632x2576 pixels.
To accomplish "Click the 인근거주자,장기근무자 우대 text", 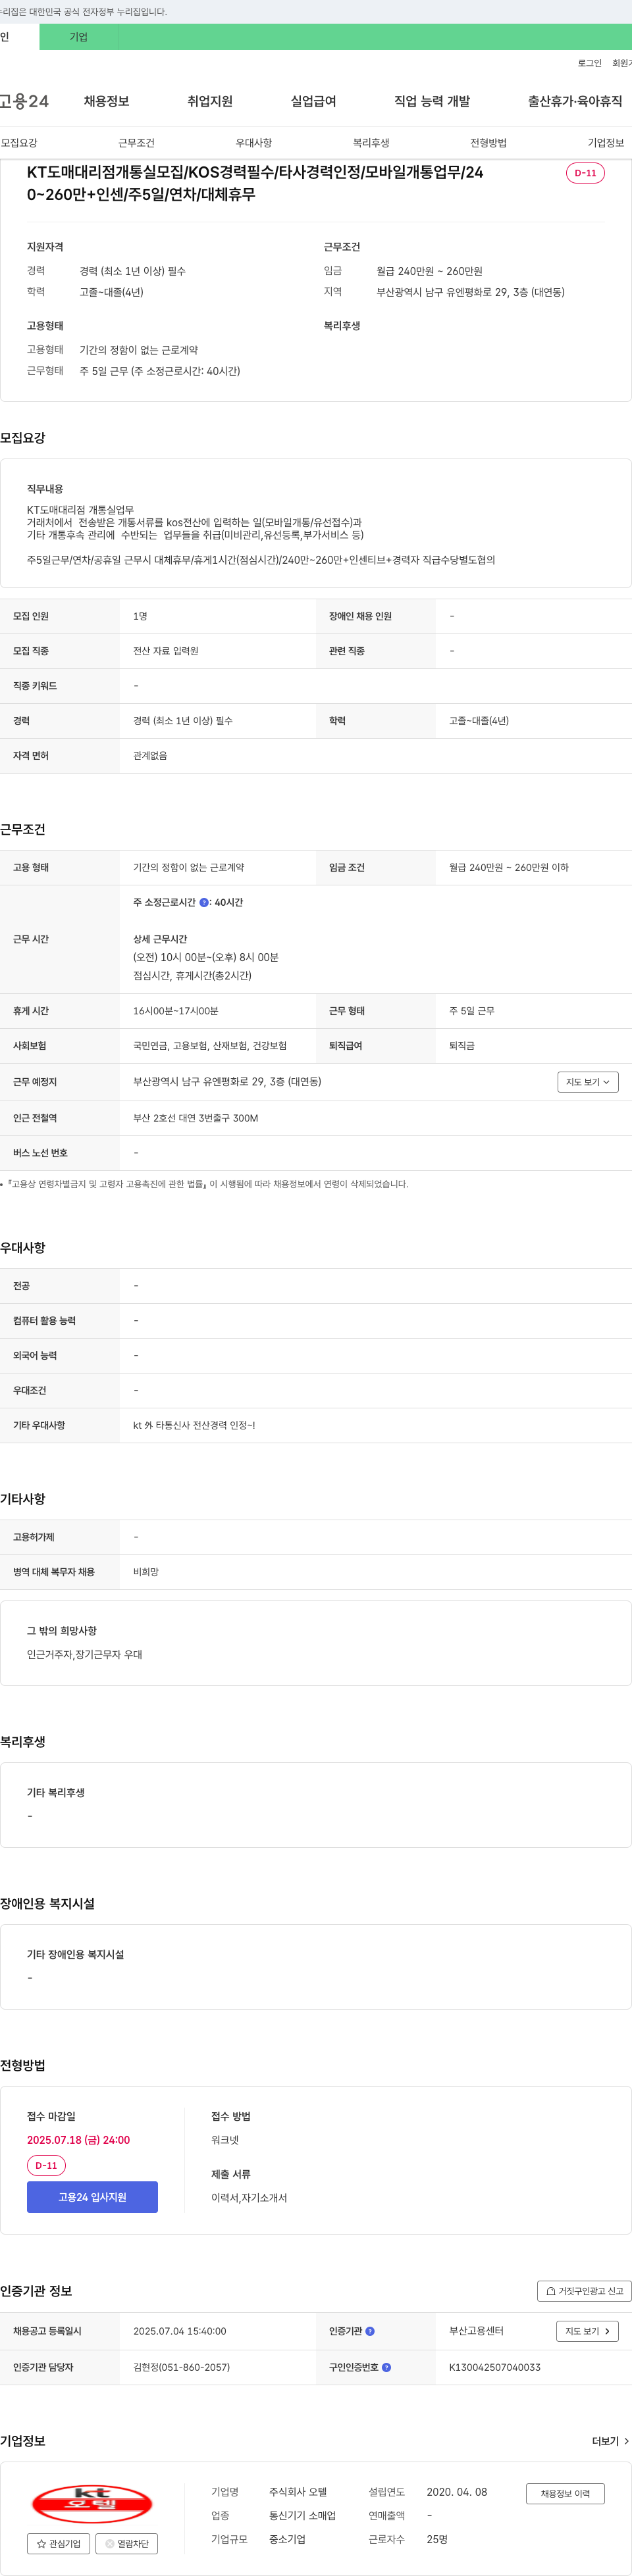I will tap(84, 1654).
